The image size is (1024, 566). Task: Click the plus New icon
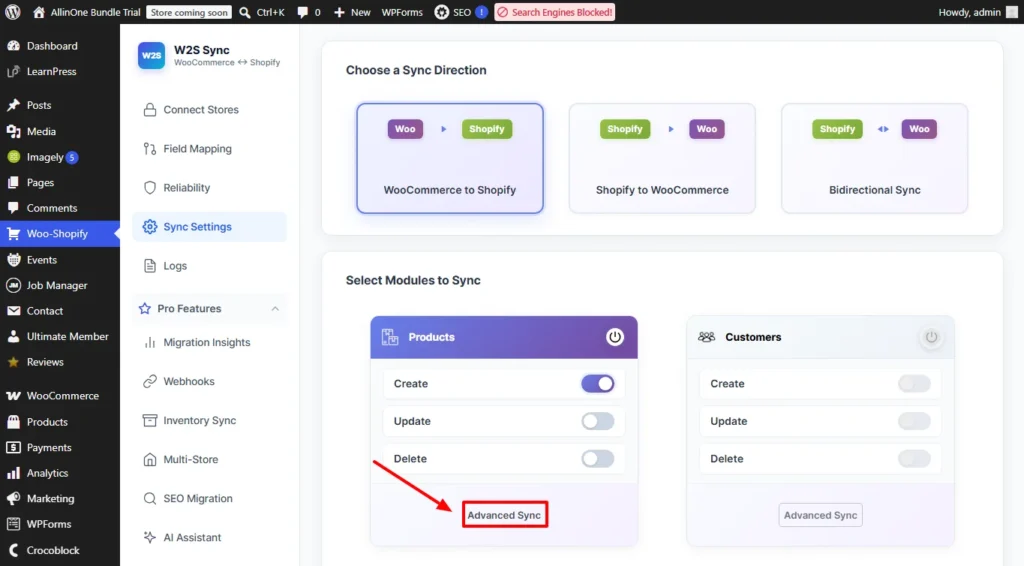pos(339,12)
